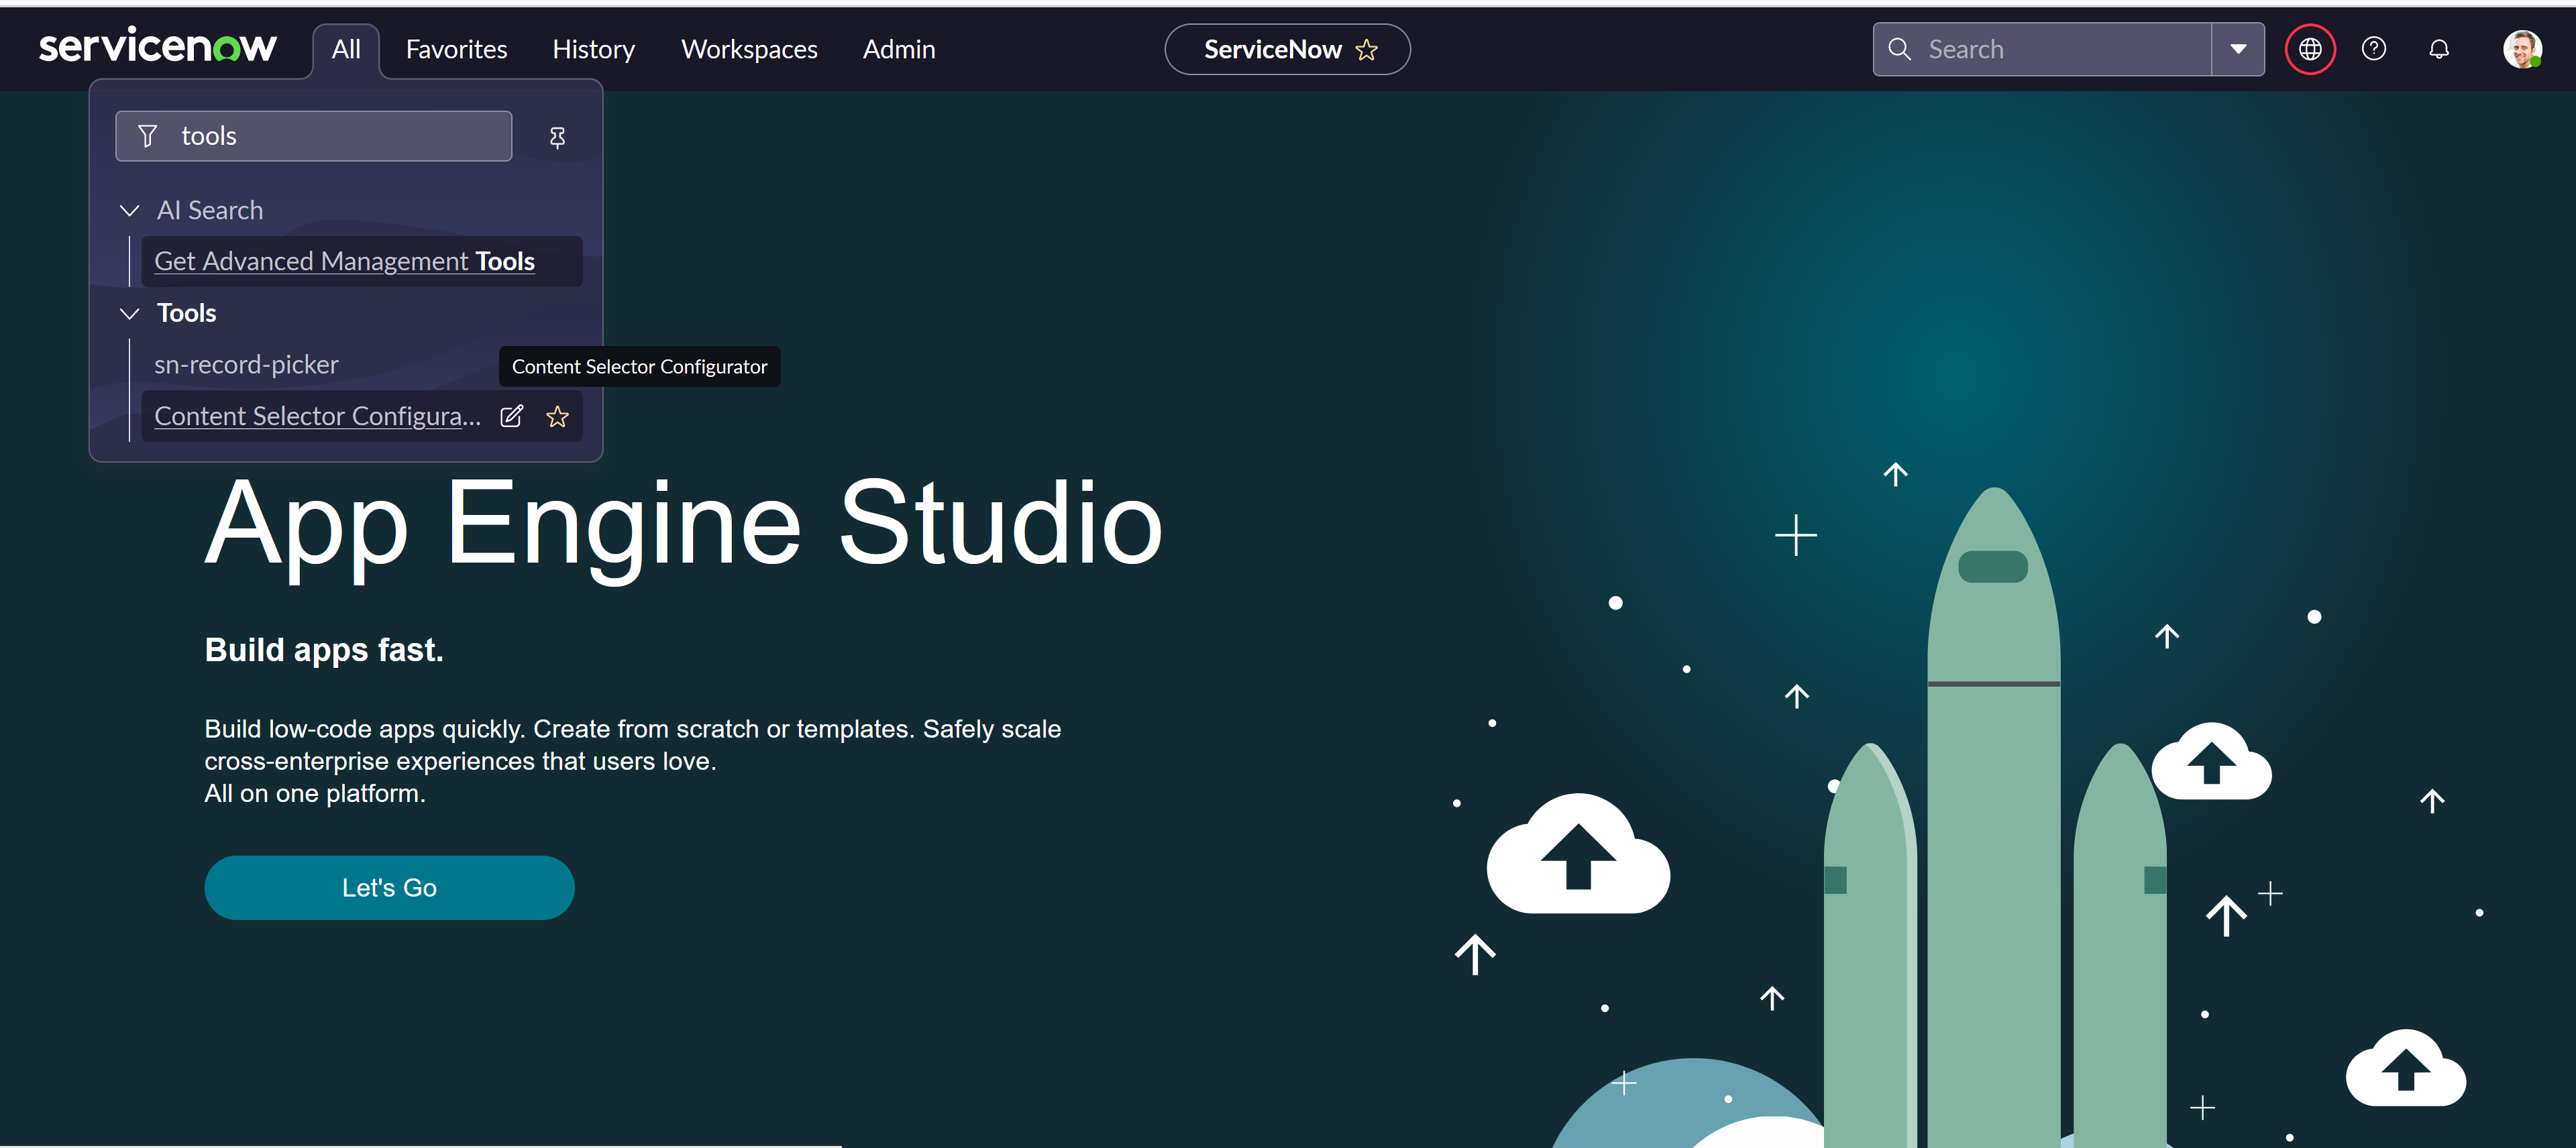Pin the All menu open
Viewport: 2576px width, 1148px height.
tap(557, 137)
